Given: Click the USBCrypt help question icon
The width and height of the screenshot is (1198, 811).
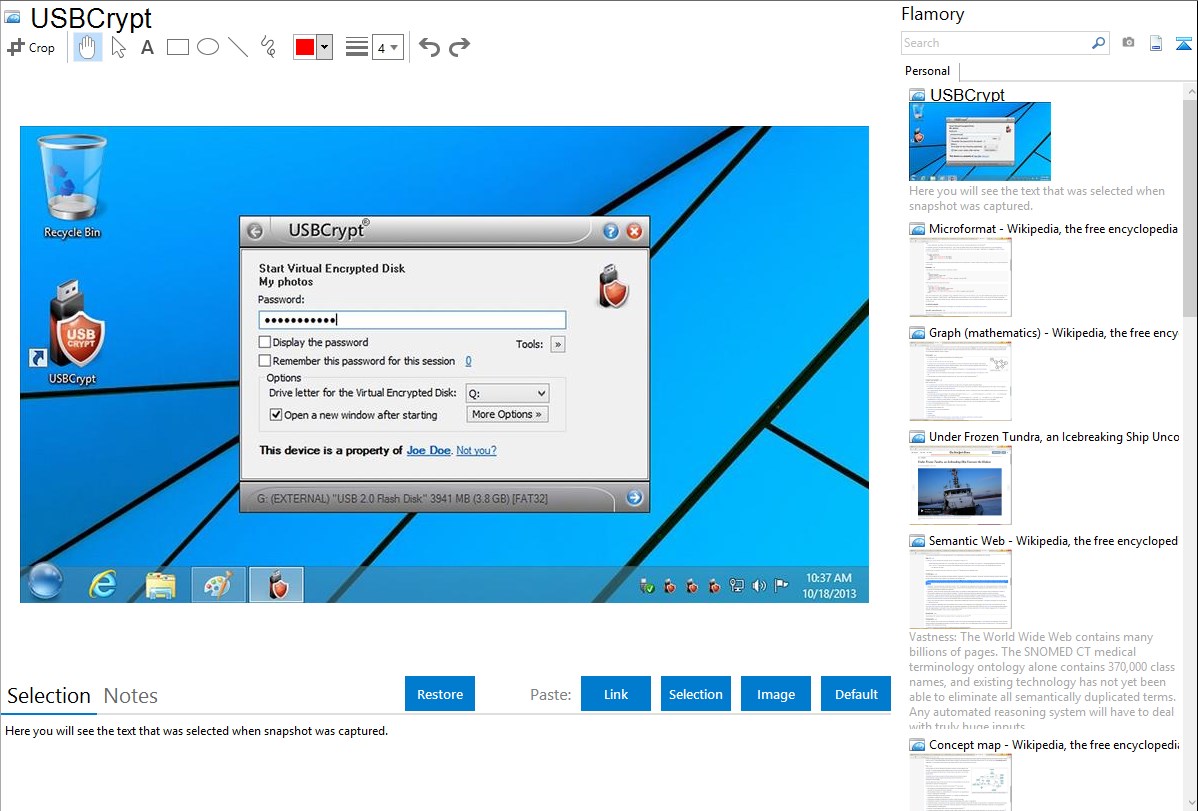Looking at the screenshot, I should (610, 231).
